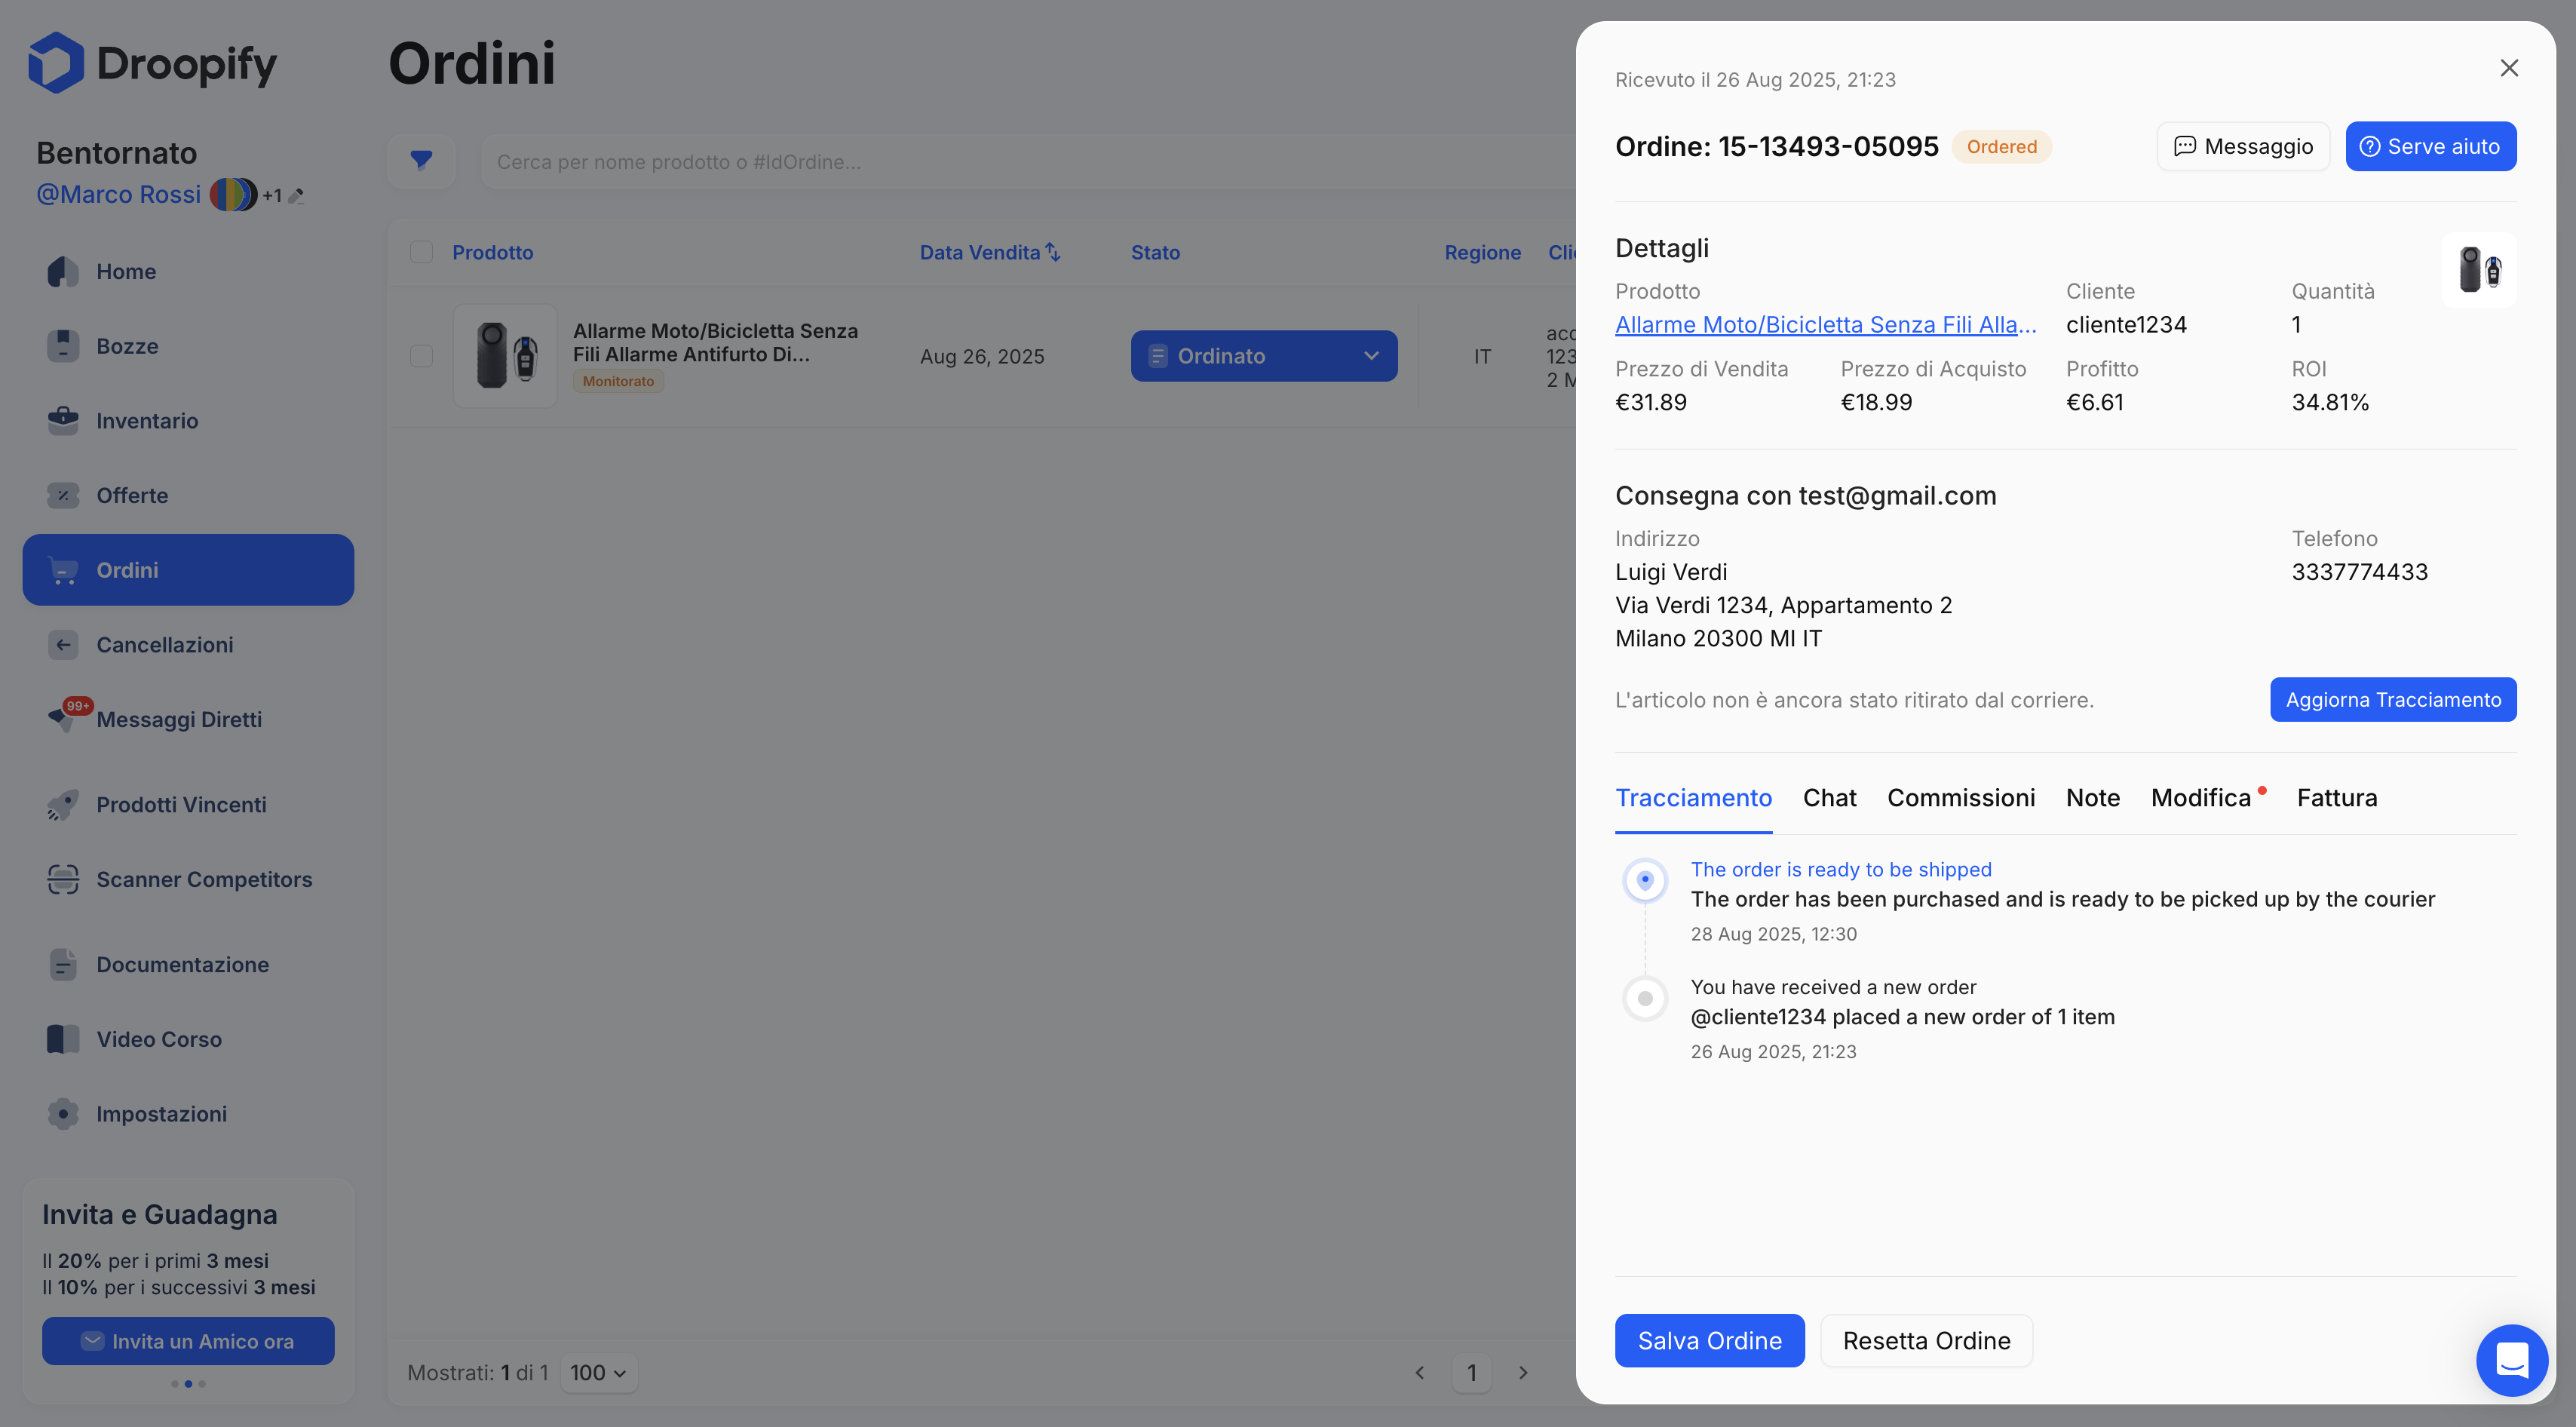
Task: Click the Aug 26, 2025 date cell
Action: tap(982, 356)
